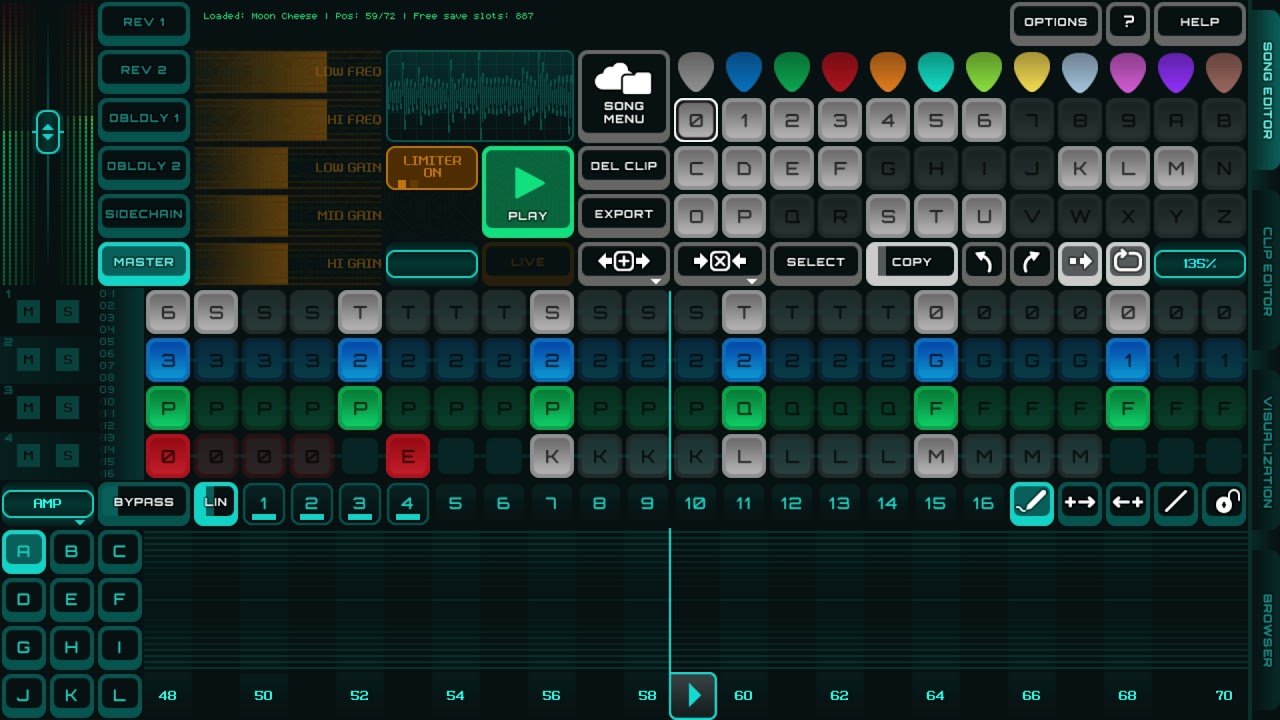Screen dimensions: 1280x720
Task: Pick clip slot 0 in clip palette
Action: [x=696, y=121]
